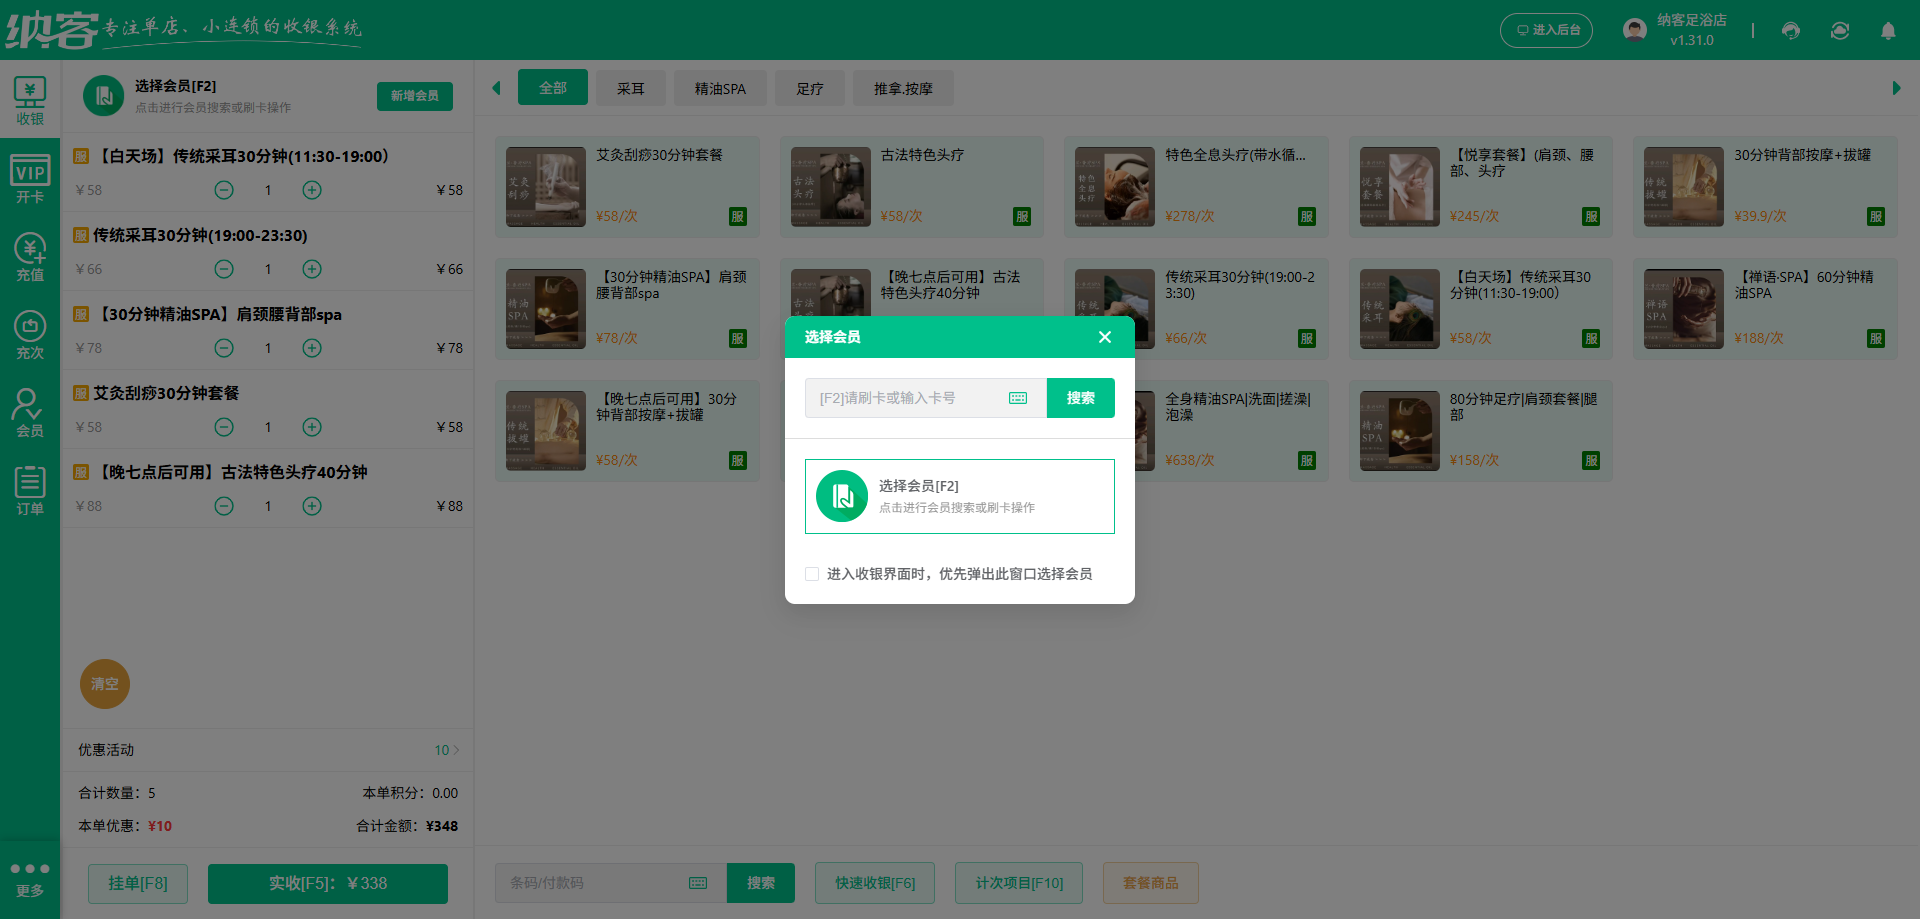Click the notification bell icon

point(1888,31)
